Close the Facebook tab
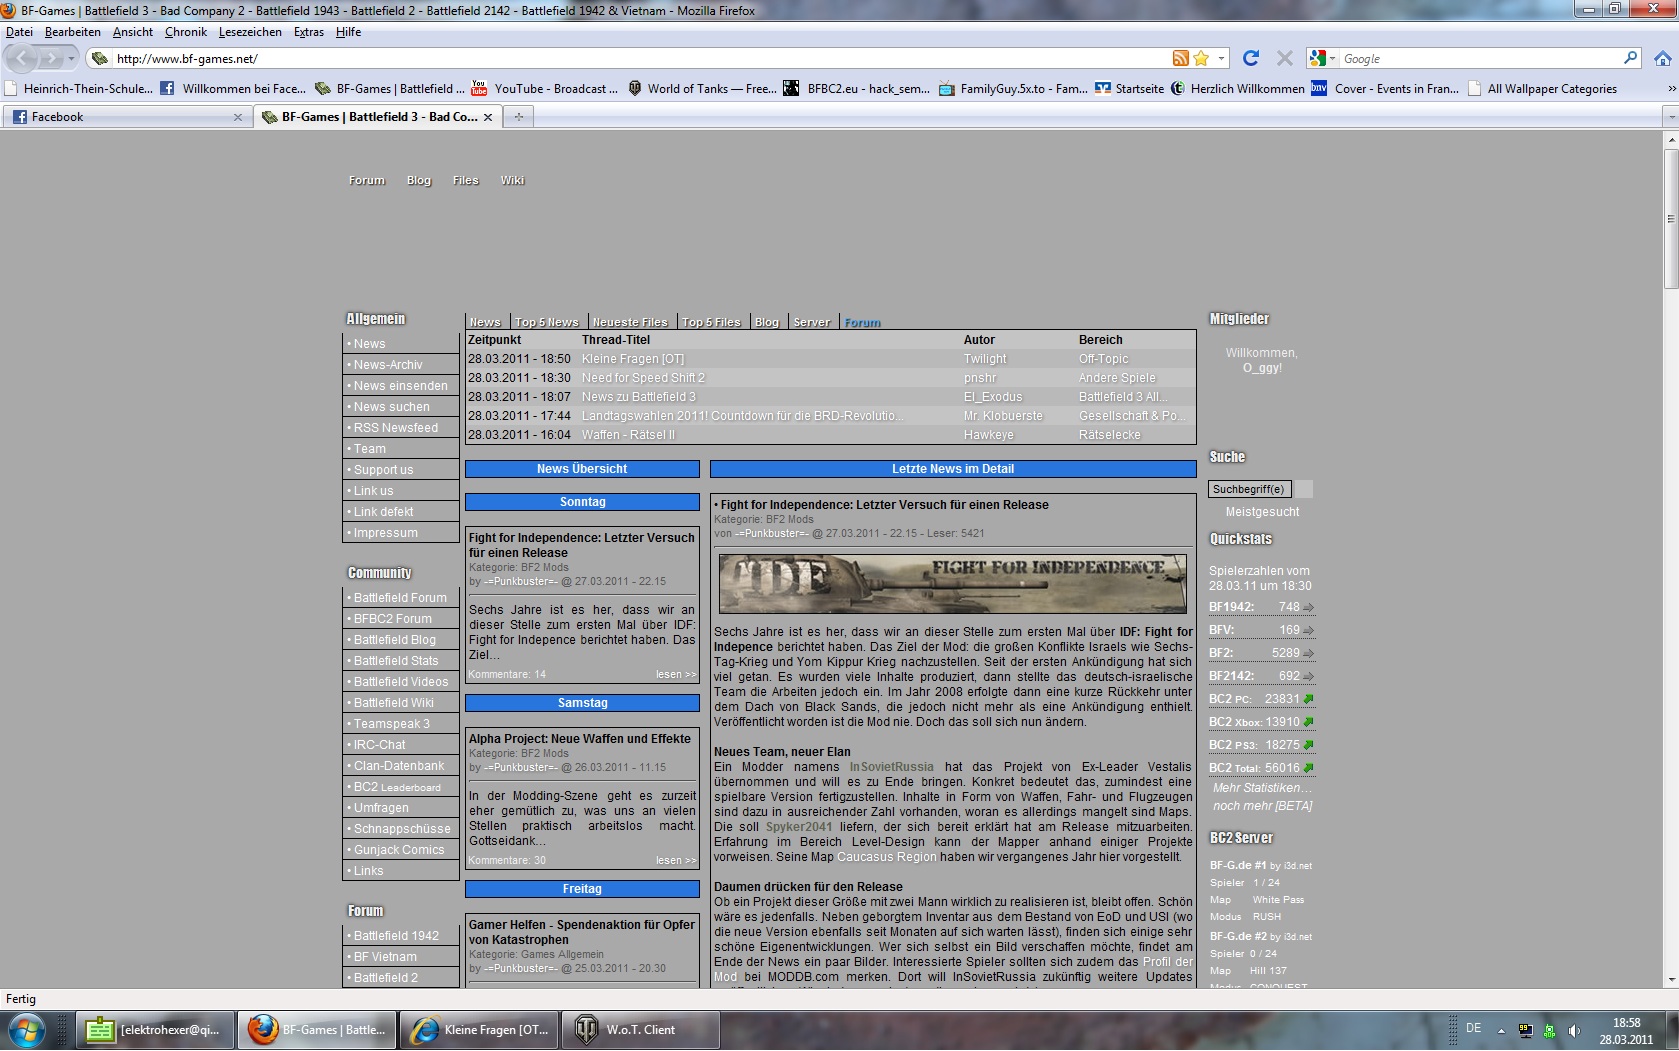This screenshot has width=1679, height=1051. (238, 117)
